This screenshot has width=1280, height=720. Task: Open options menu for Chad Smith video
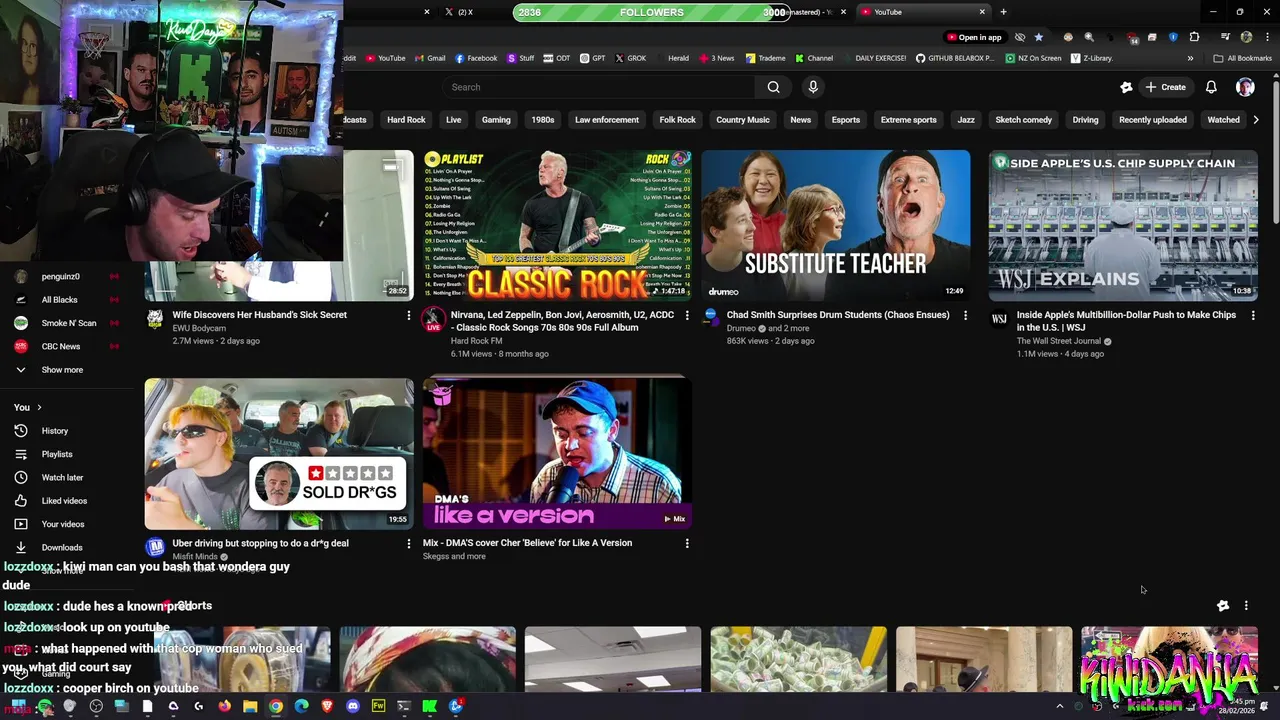(965, 315)
